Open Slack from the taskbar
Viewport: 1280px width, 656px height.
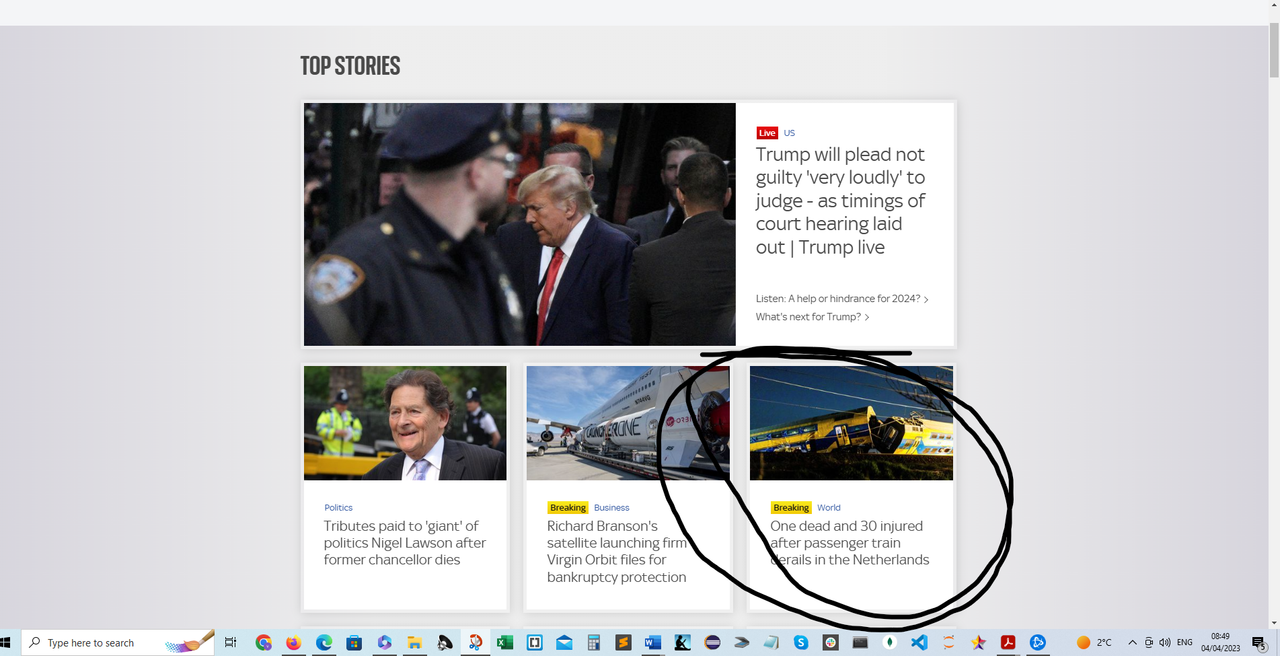[x=831, y=642]
